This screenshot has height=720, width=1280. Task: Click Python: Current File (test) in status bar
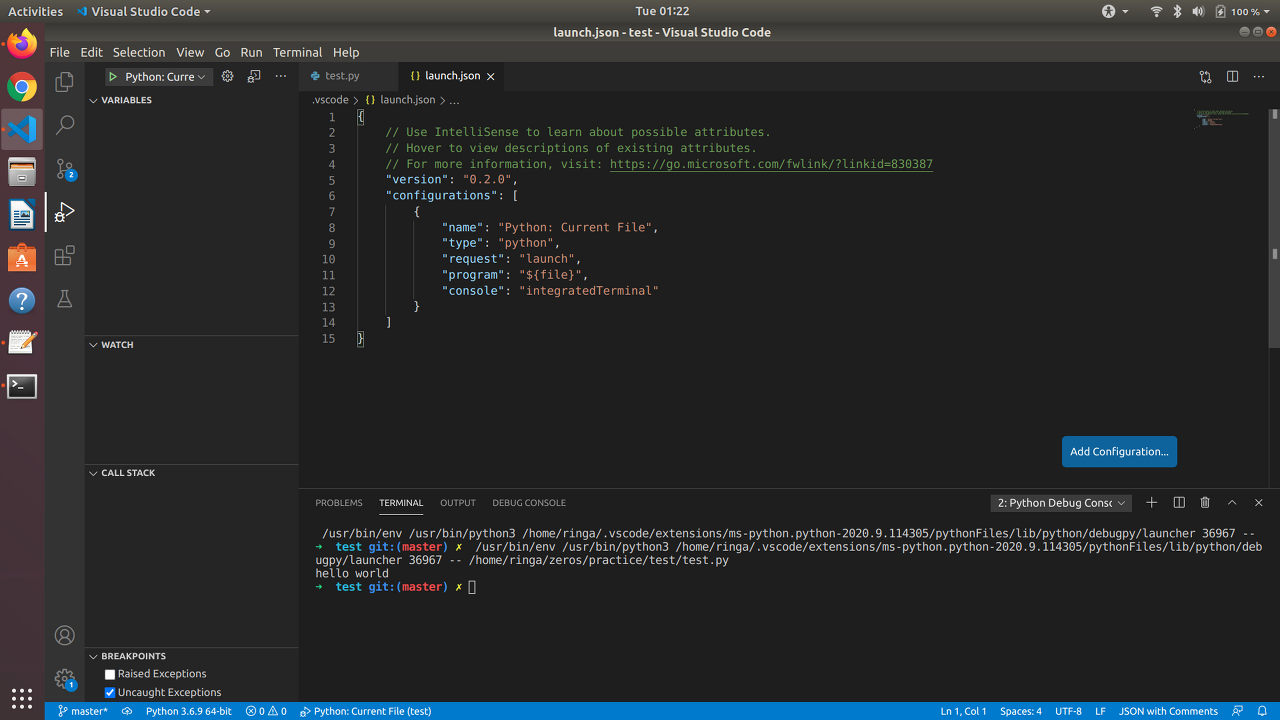(365, 711)
